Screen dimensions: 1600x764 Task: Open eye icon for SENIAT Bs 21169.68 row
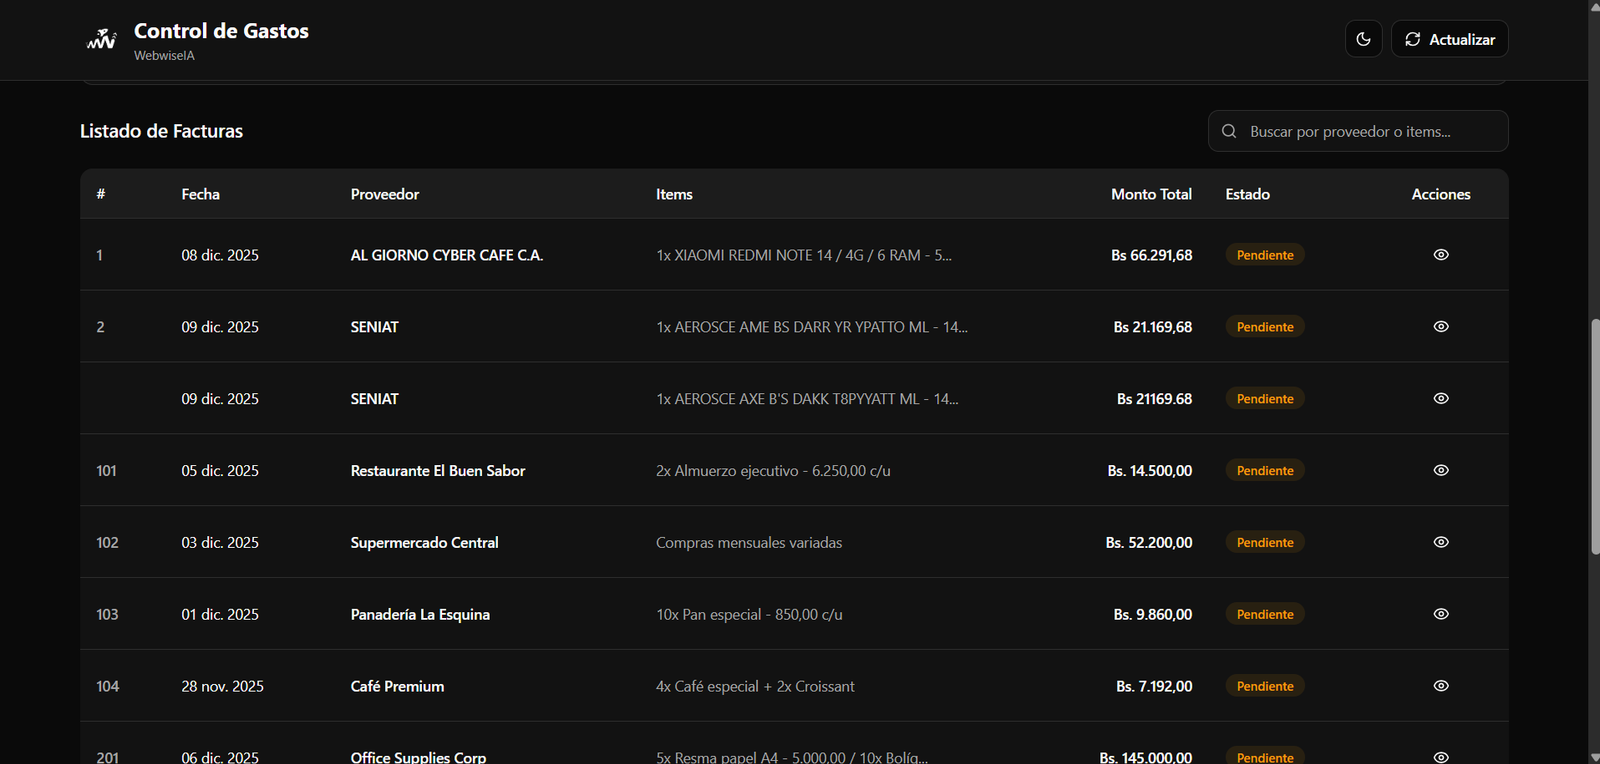(1441, 399)
